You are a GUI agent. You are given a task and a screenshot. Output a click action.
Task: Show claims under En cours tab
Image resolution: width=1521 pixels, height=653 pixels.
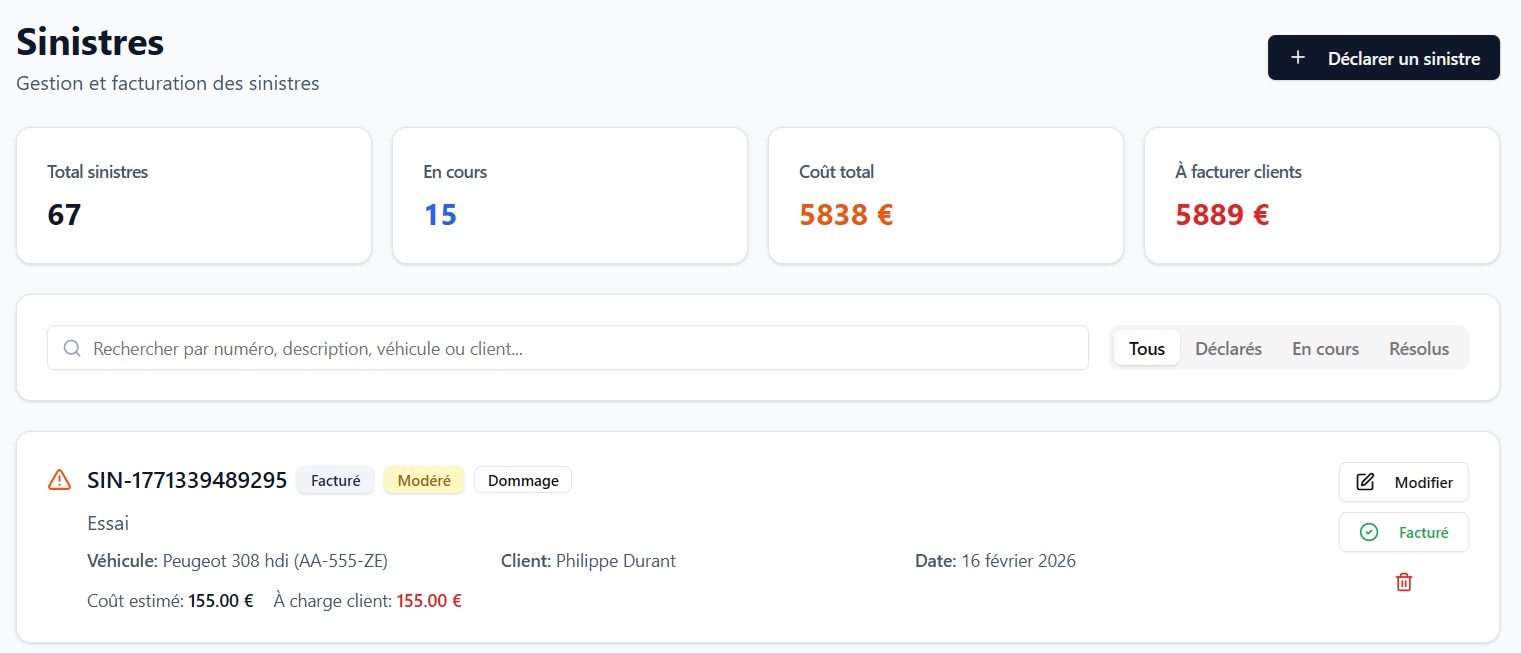click(1325, 349)
